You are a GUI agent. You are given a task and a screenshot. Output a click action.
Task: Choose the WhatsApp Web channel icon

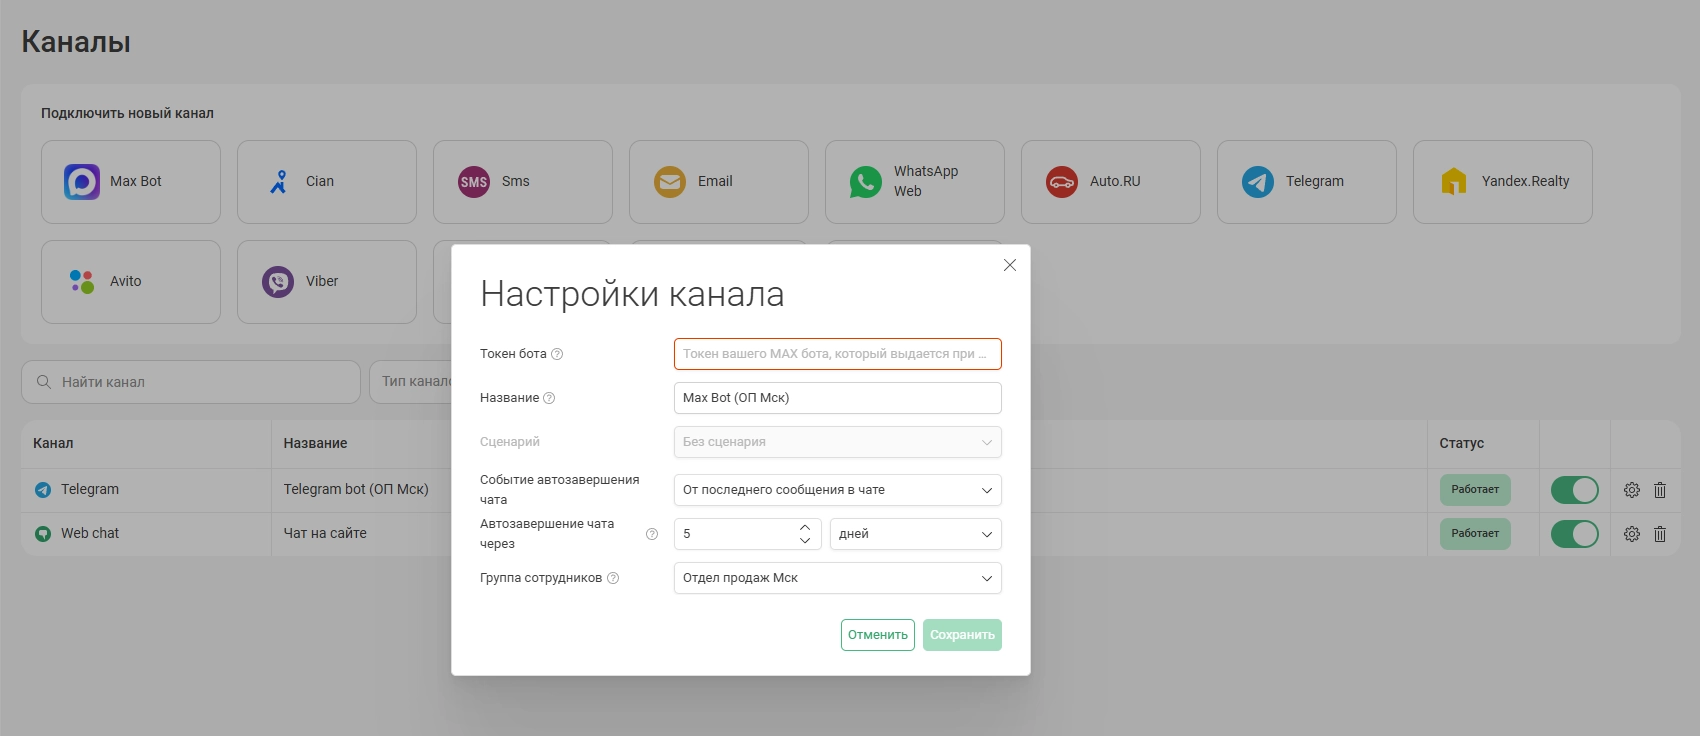(x=866, y=182)
